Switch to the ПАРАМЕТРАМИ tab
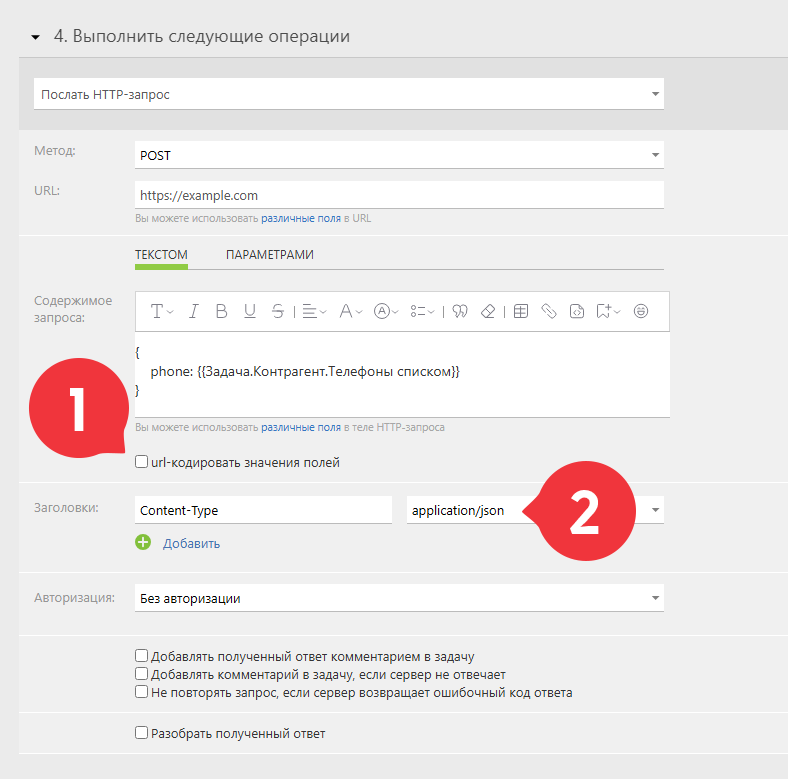 click(270, 255)
